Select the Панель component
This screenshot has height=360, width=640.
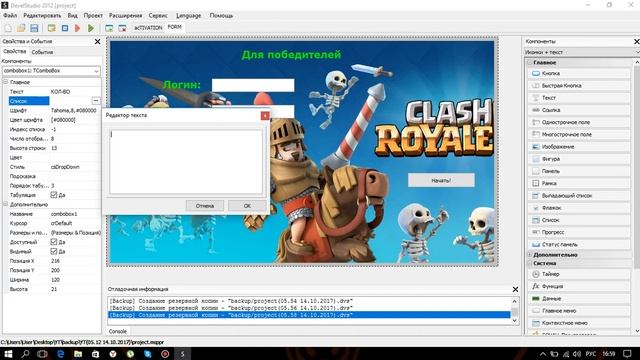580,171
